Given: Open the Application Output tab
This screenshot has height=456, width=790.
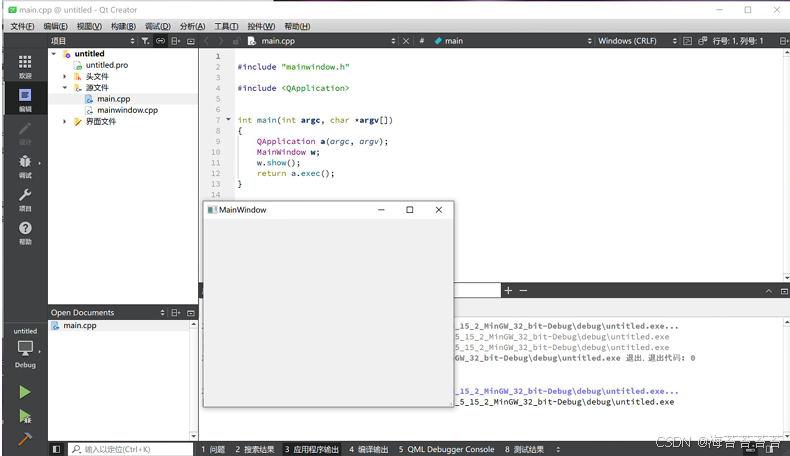Looking at the screenshot, I should coord(311,449).
